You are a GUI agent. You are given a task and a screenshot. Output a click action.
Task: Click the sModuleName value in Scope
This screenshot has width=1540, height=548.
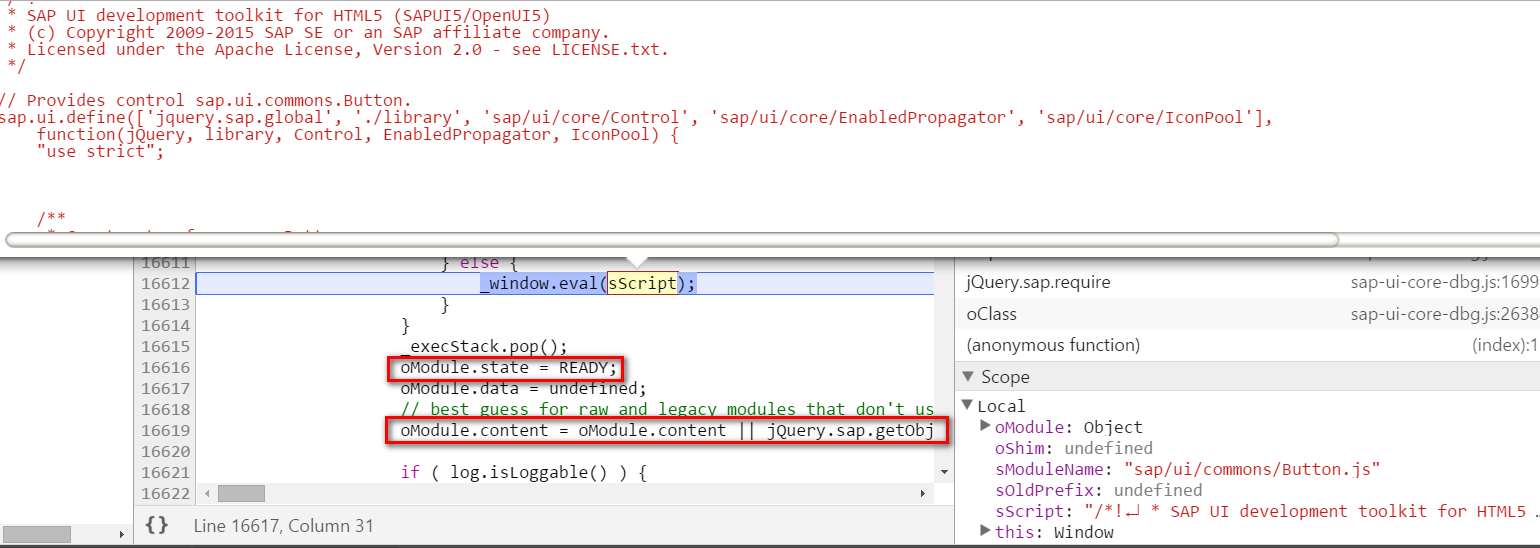(1252, 469)
